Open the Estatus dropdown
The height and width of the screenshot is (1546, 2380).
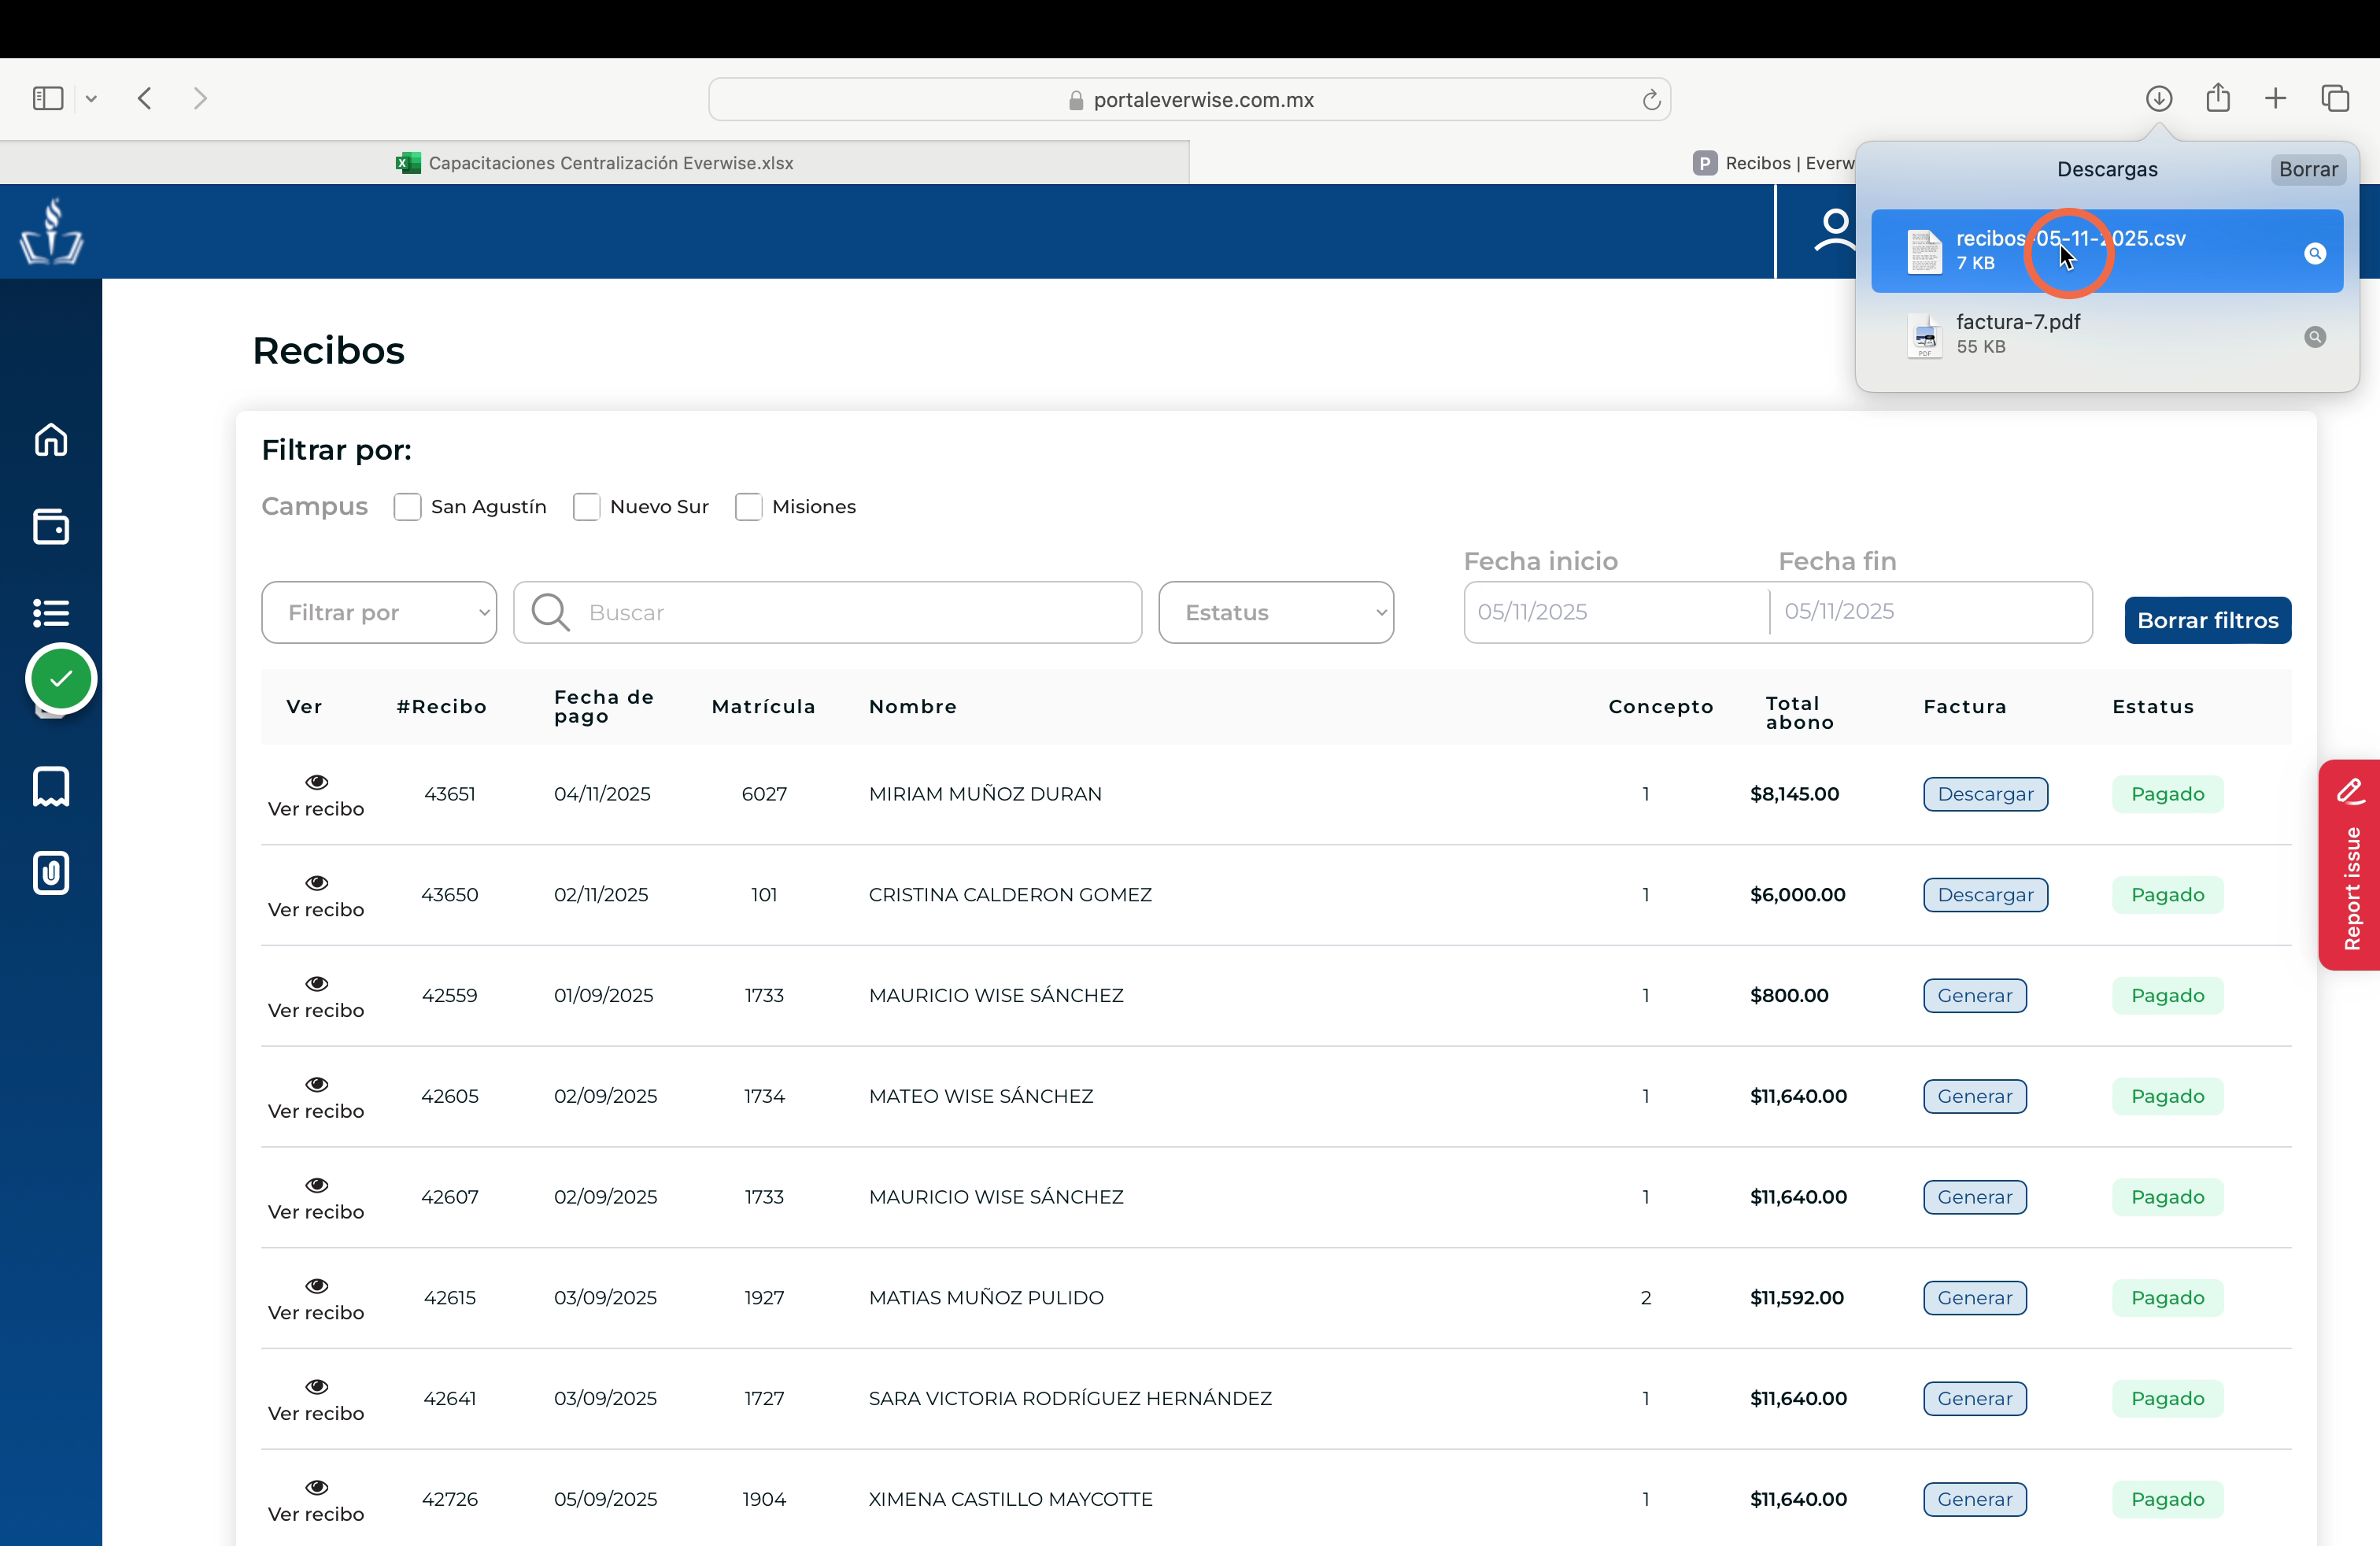(1276, 612)
